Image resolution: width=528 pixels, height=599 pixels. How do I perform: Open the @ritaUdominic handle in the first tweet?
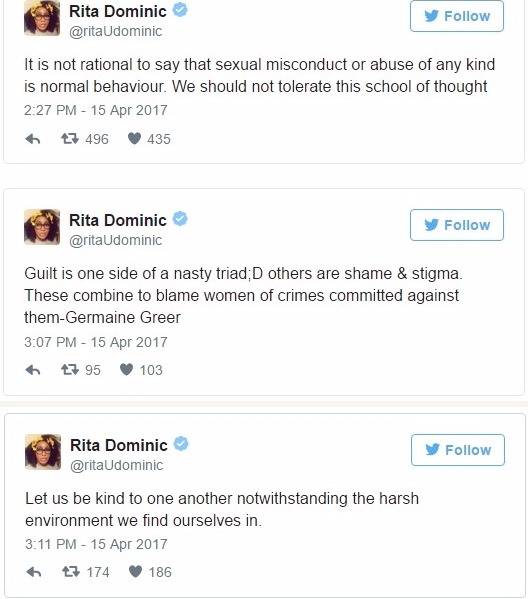coord(115,31)
